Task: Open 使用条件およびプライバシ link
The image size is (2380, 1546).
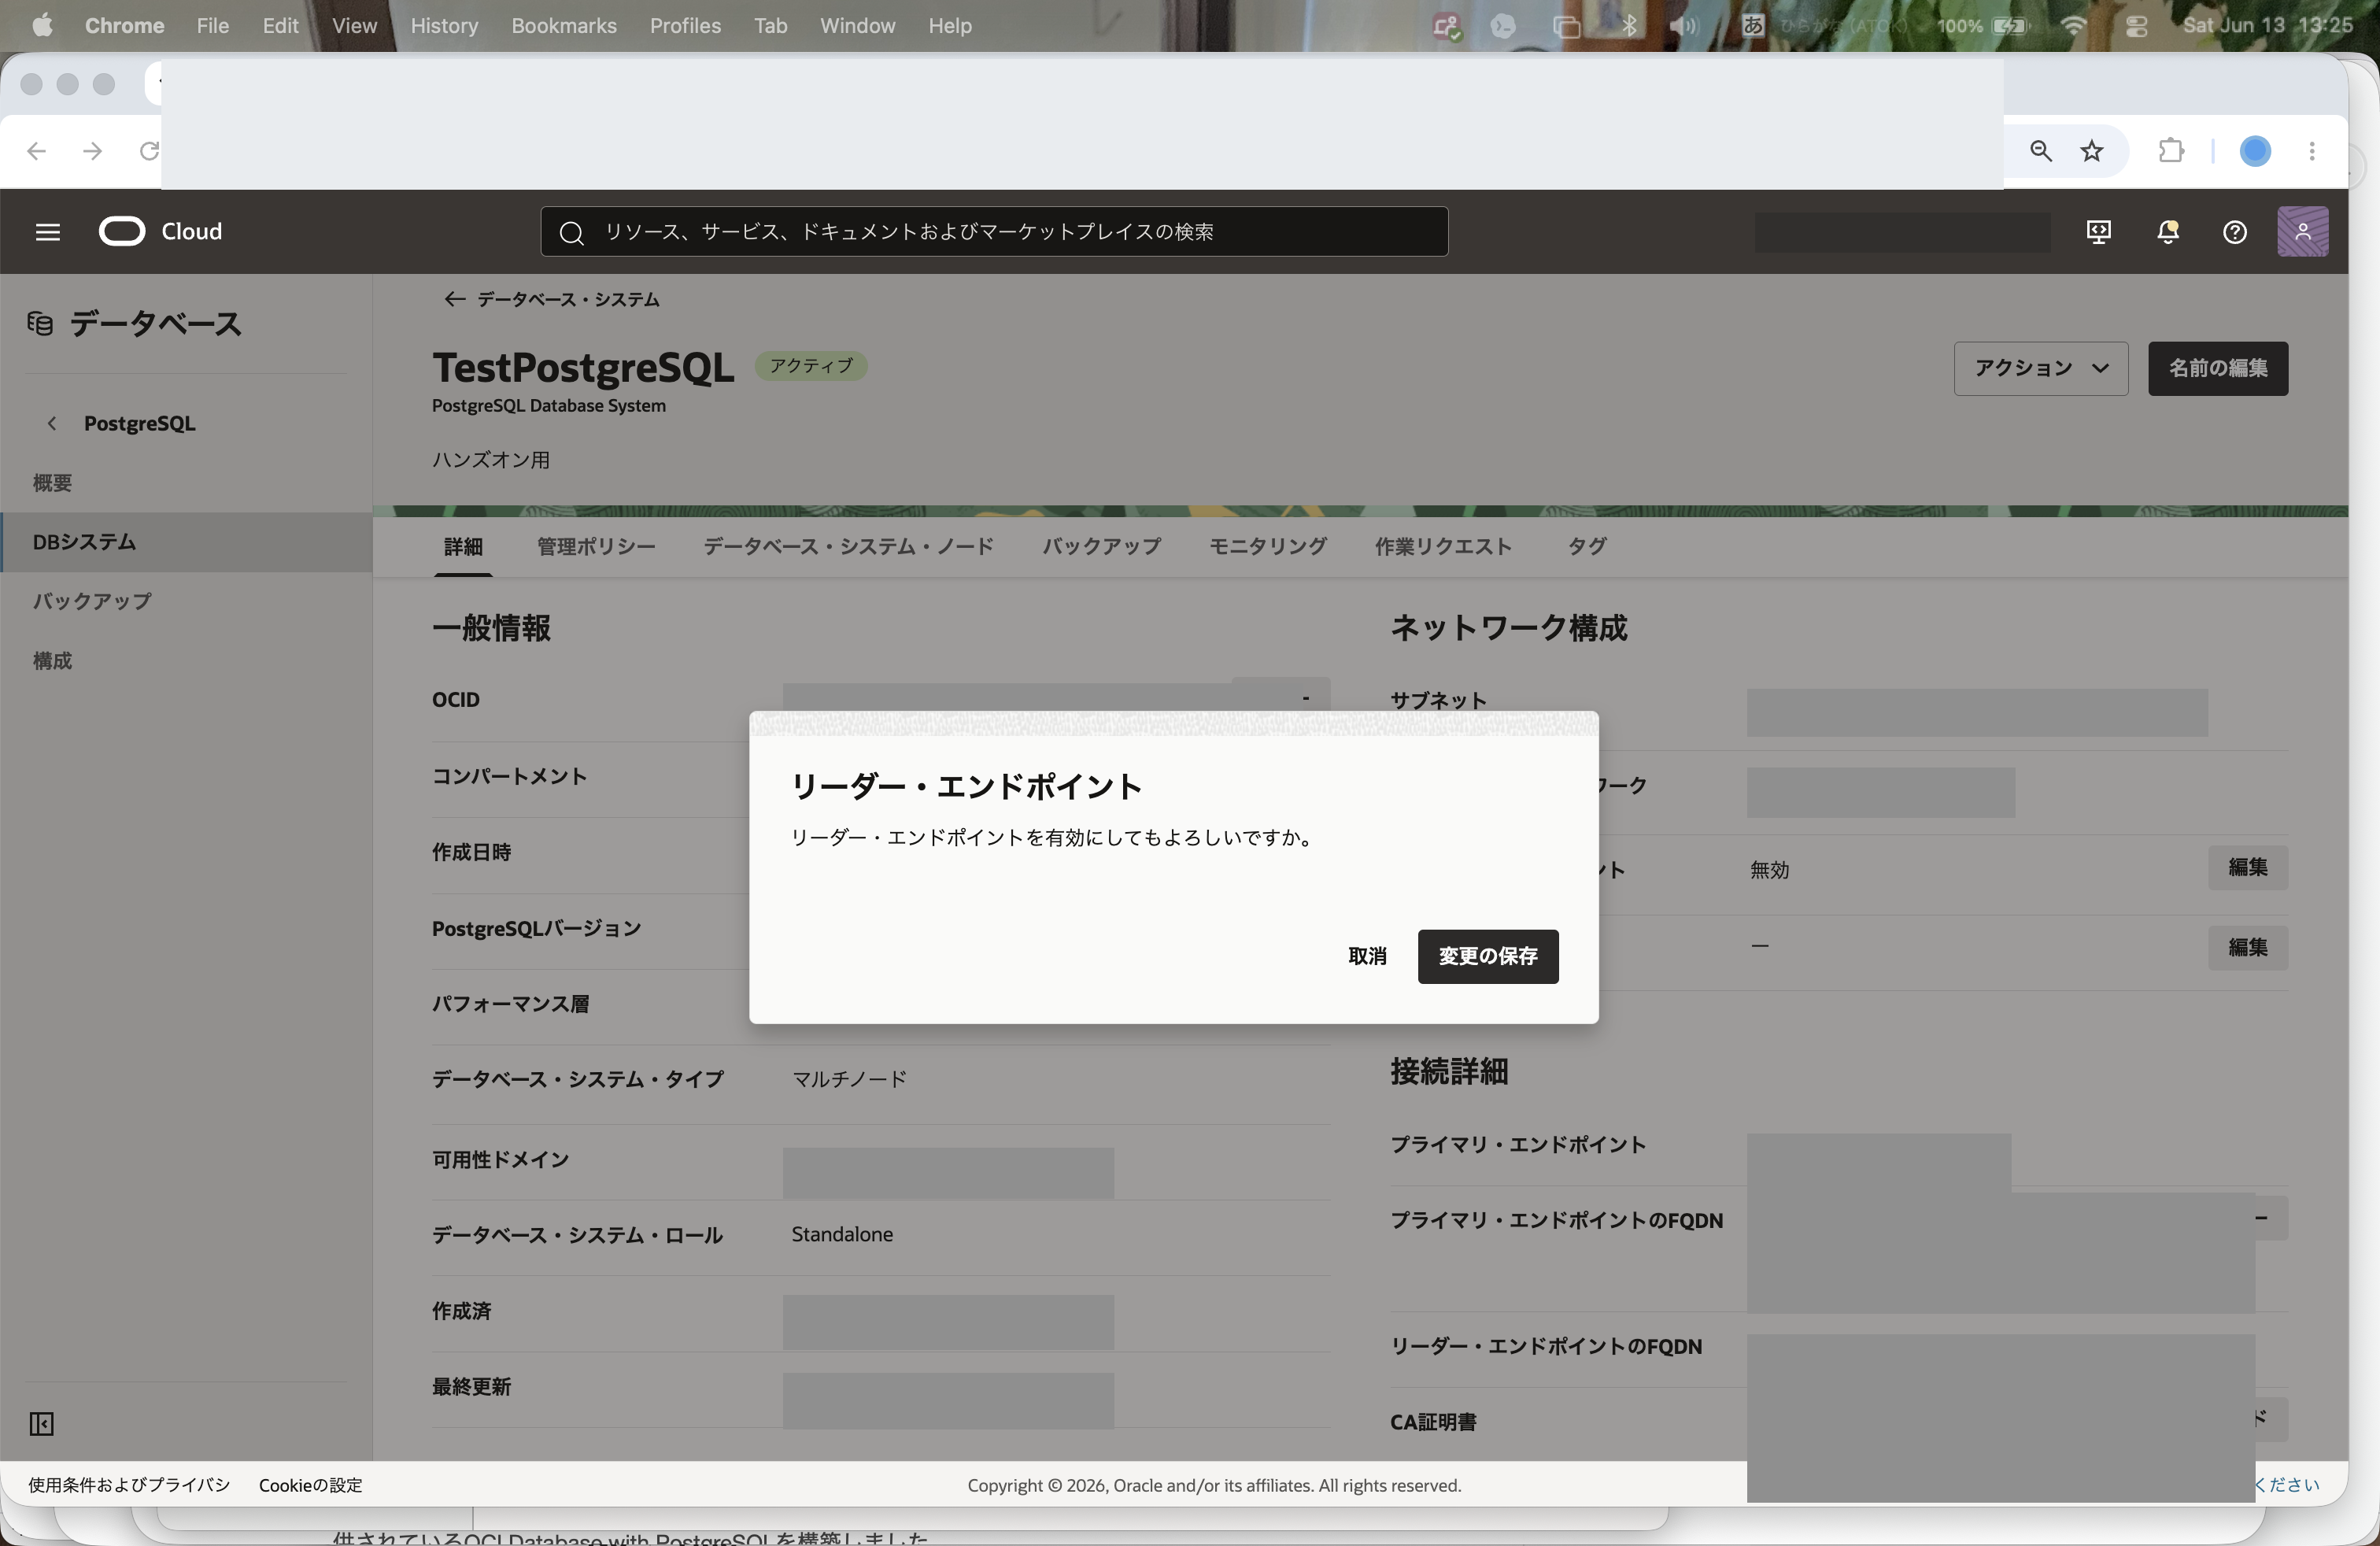Action: click(129, 1485)
